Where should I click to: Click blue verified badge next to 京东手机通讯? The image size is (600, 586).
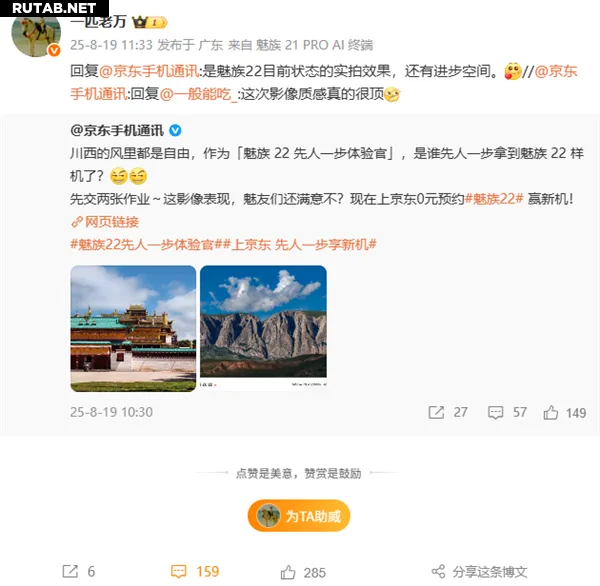pos(175,131)
